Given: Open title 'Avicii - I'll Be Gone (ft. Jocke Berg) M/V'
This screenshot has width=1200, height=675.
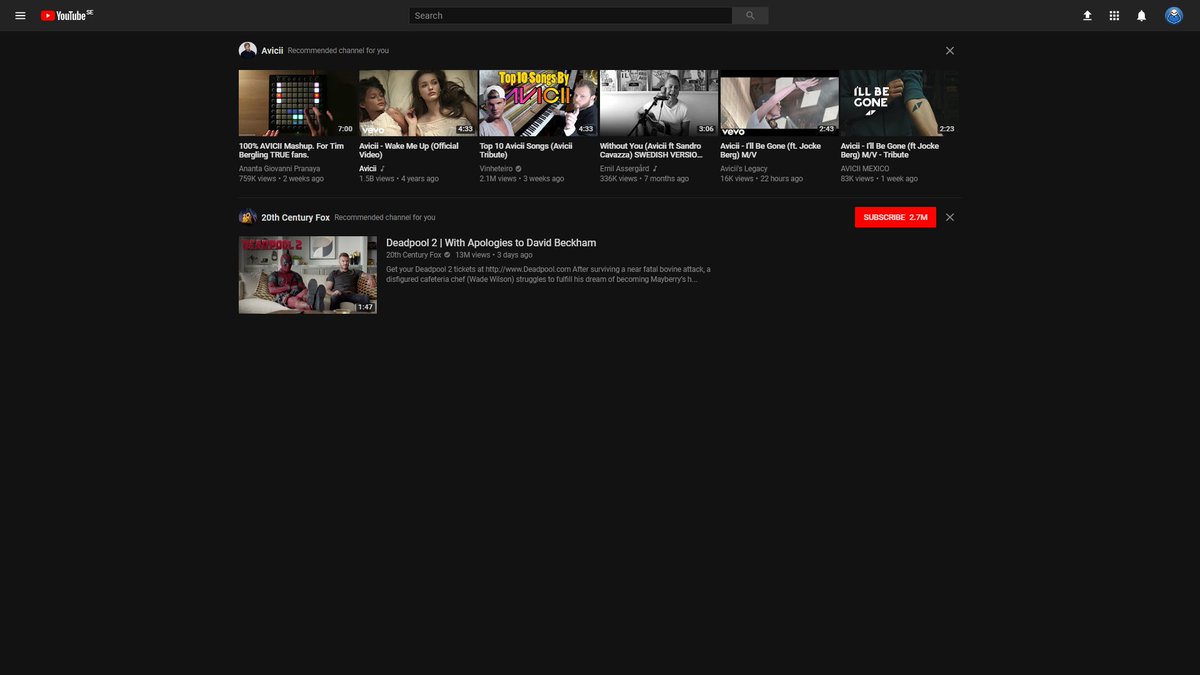Looking at the screenshot, I should click(x=771, y=150).
